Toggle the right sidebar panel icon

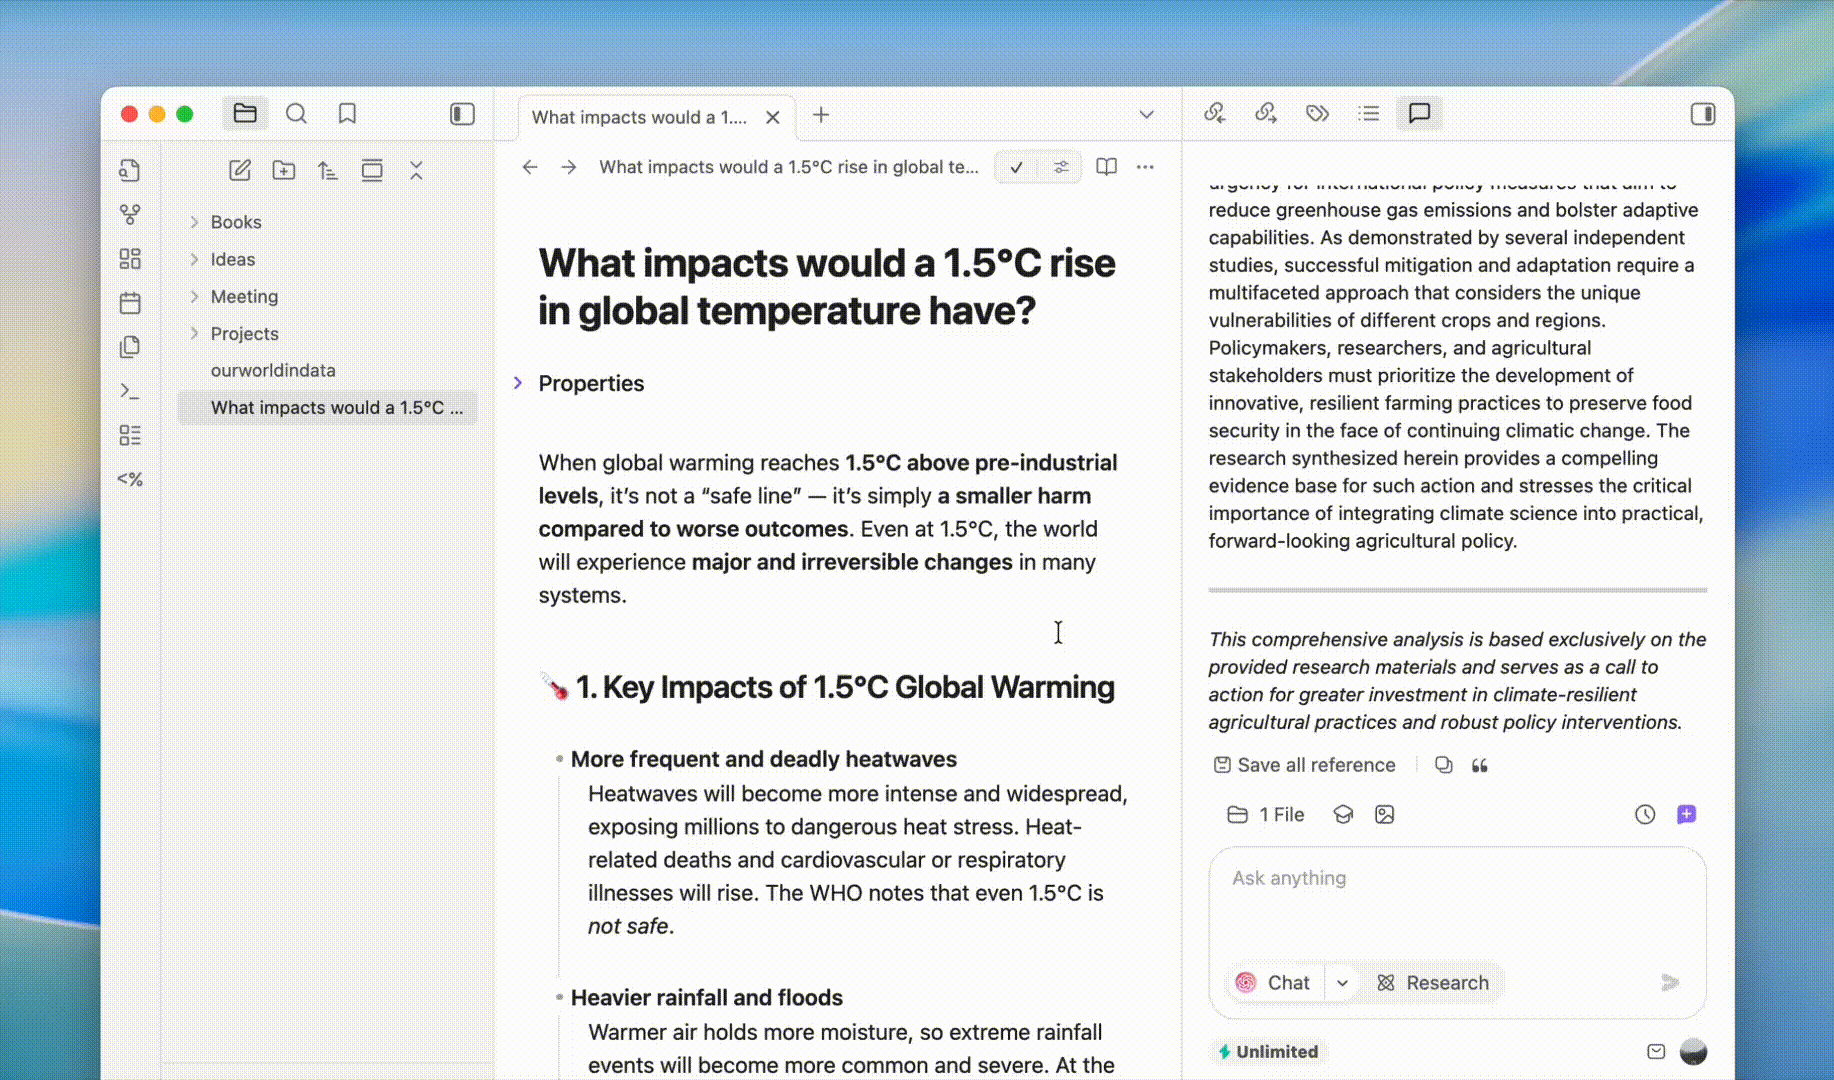(x=1703, y=113)
